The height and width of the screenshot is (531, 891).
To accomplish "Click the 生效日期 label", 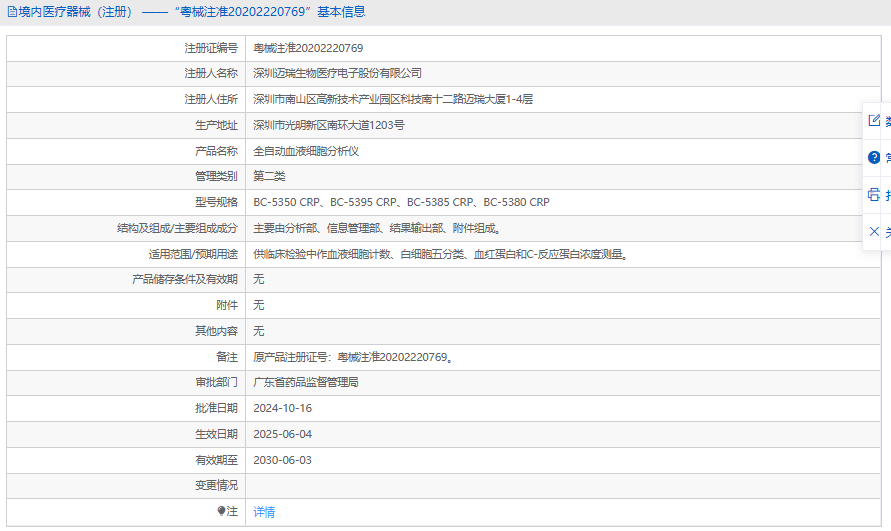I will click(216, 434).
